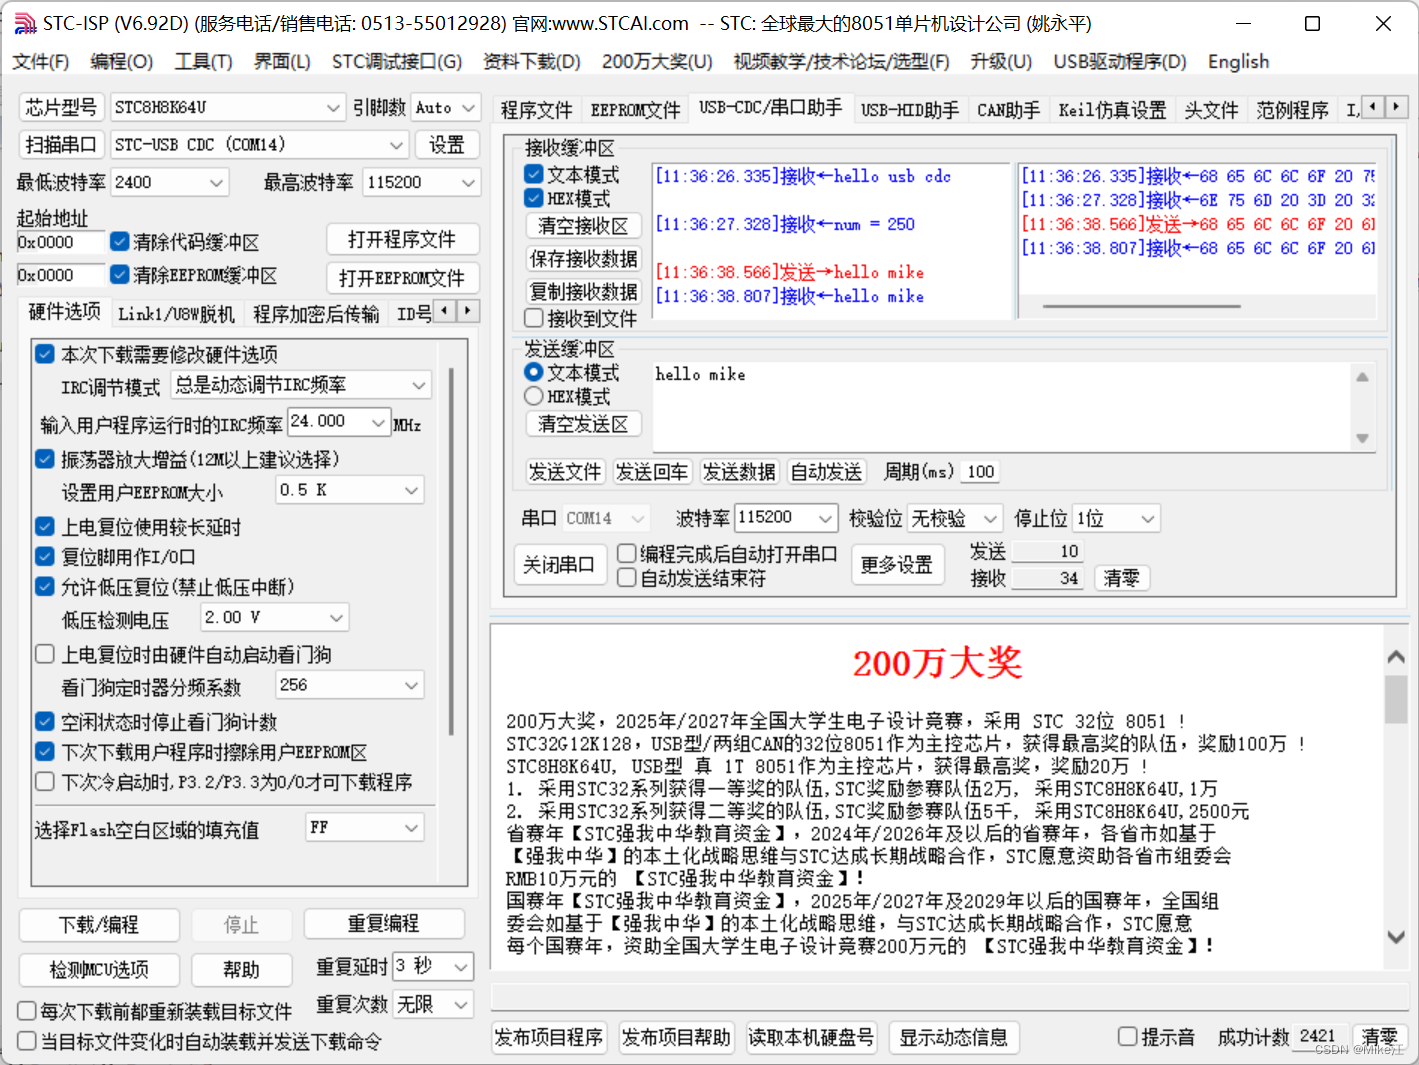The width and height of the screenshot is (1419, 1065).
Task: Click 周期(ms) input field 100
Action: (x=981, y=472)
